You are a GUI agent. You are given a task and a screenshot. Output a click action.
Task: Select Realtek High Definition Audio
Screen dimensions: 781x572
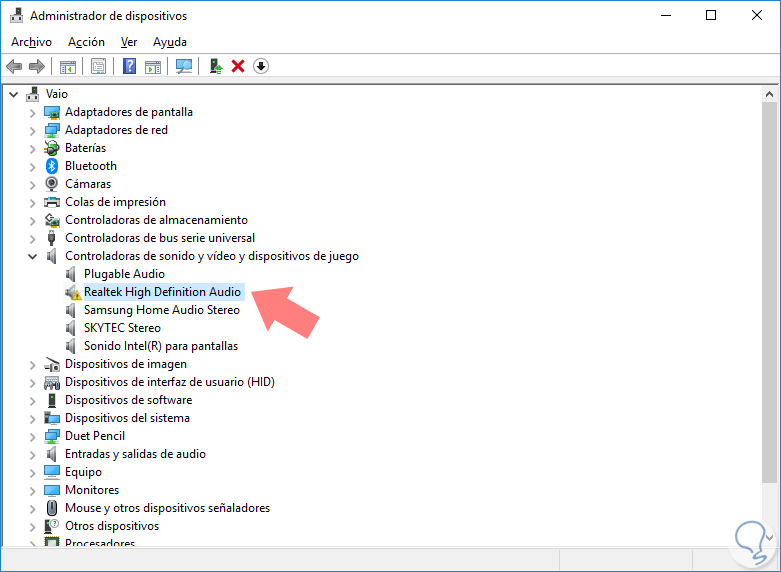tap(162, 292)
